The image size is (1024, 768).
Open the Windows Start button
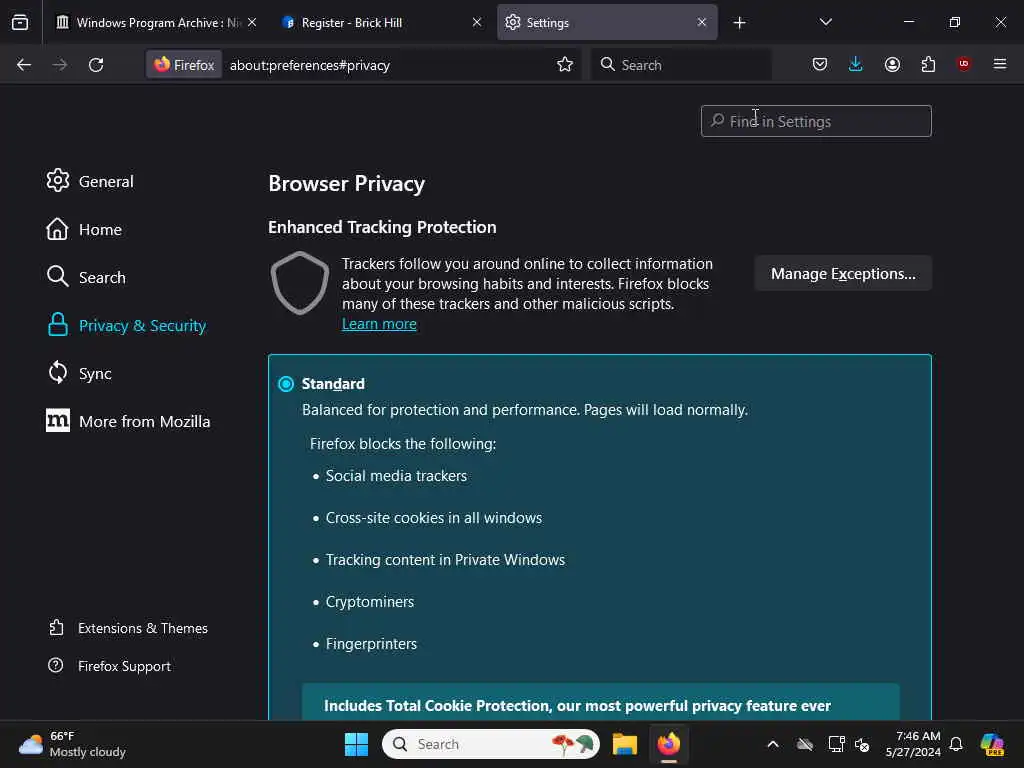pyautogui.click(x=356, y=744)
